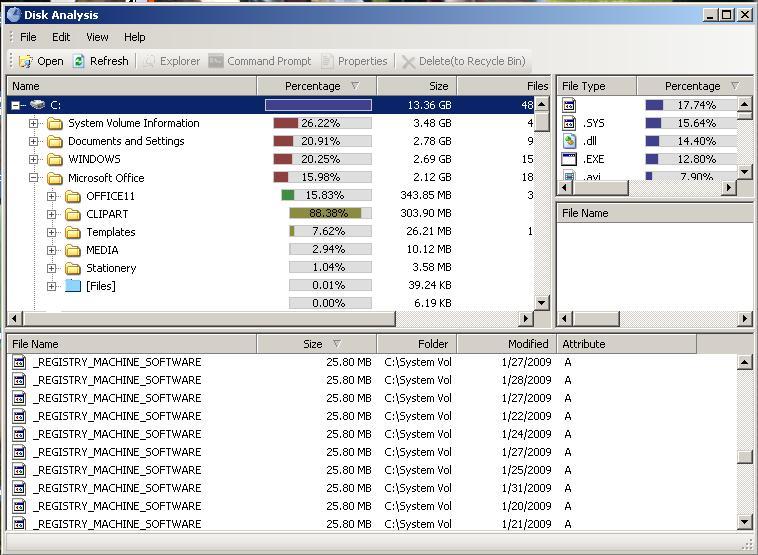The height and width of the screenshot is (555, 758).
Task: Click the CLIPART 88.38% percentage bar
Action: coord(331,213)
